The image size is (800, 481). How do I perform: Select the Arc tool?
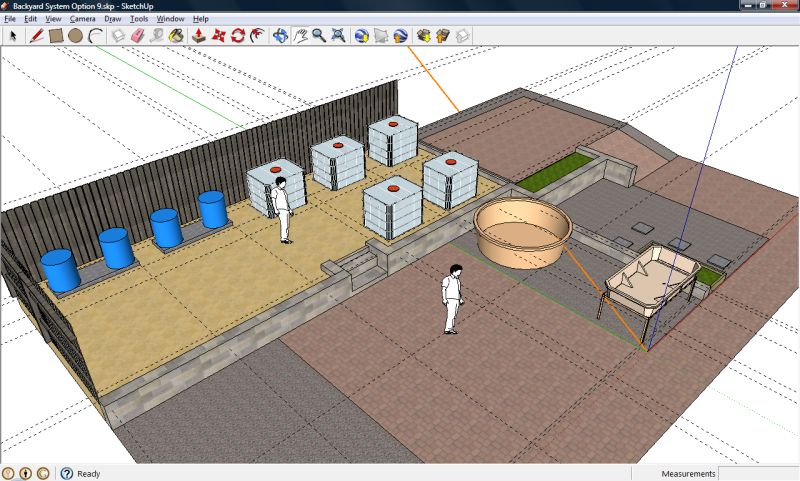pos(95,36)
